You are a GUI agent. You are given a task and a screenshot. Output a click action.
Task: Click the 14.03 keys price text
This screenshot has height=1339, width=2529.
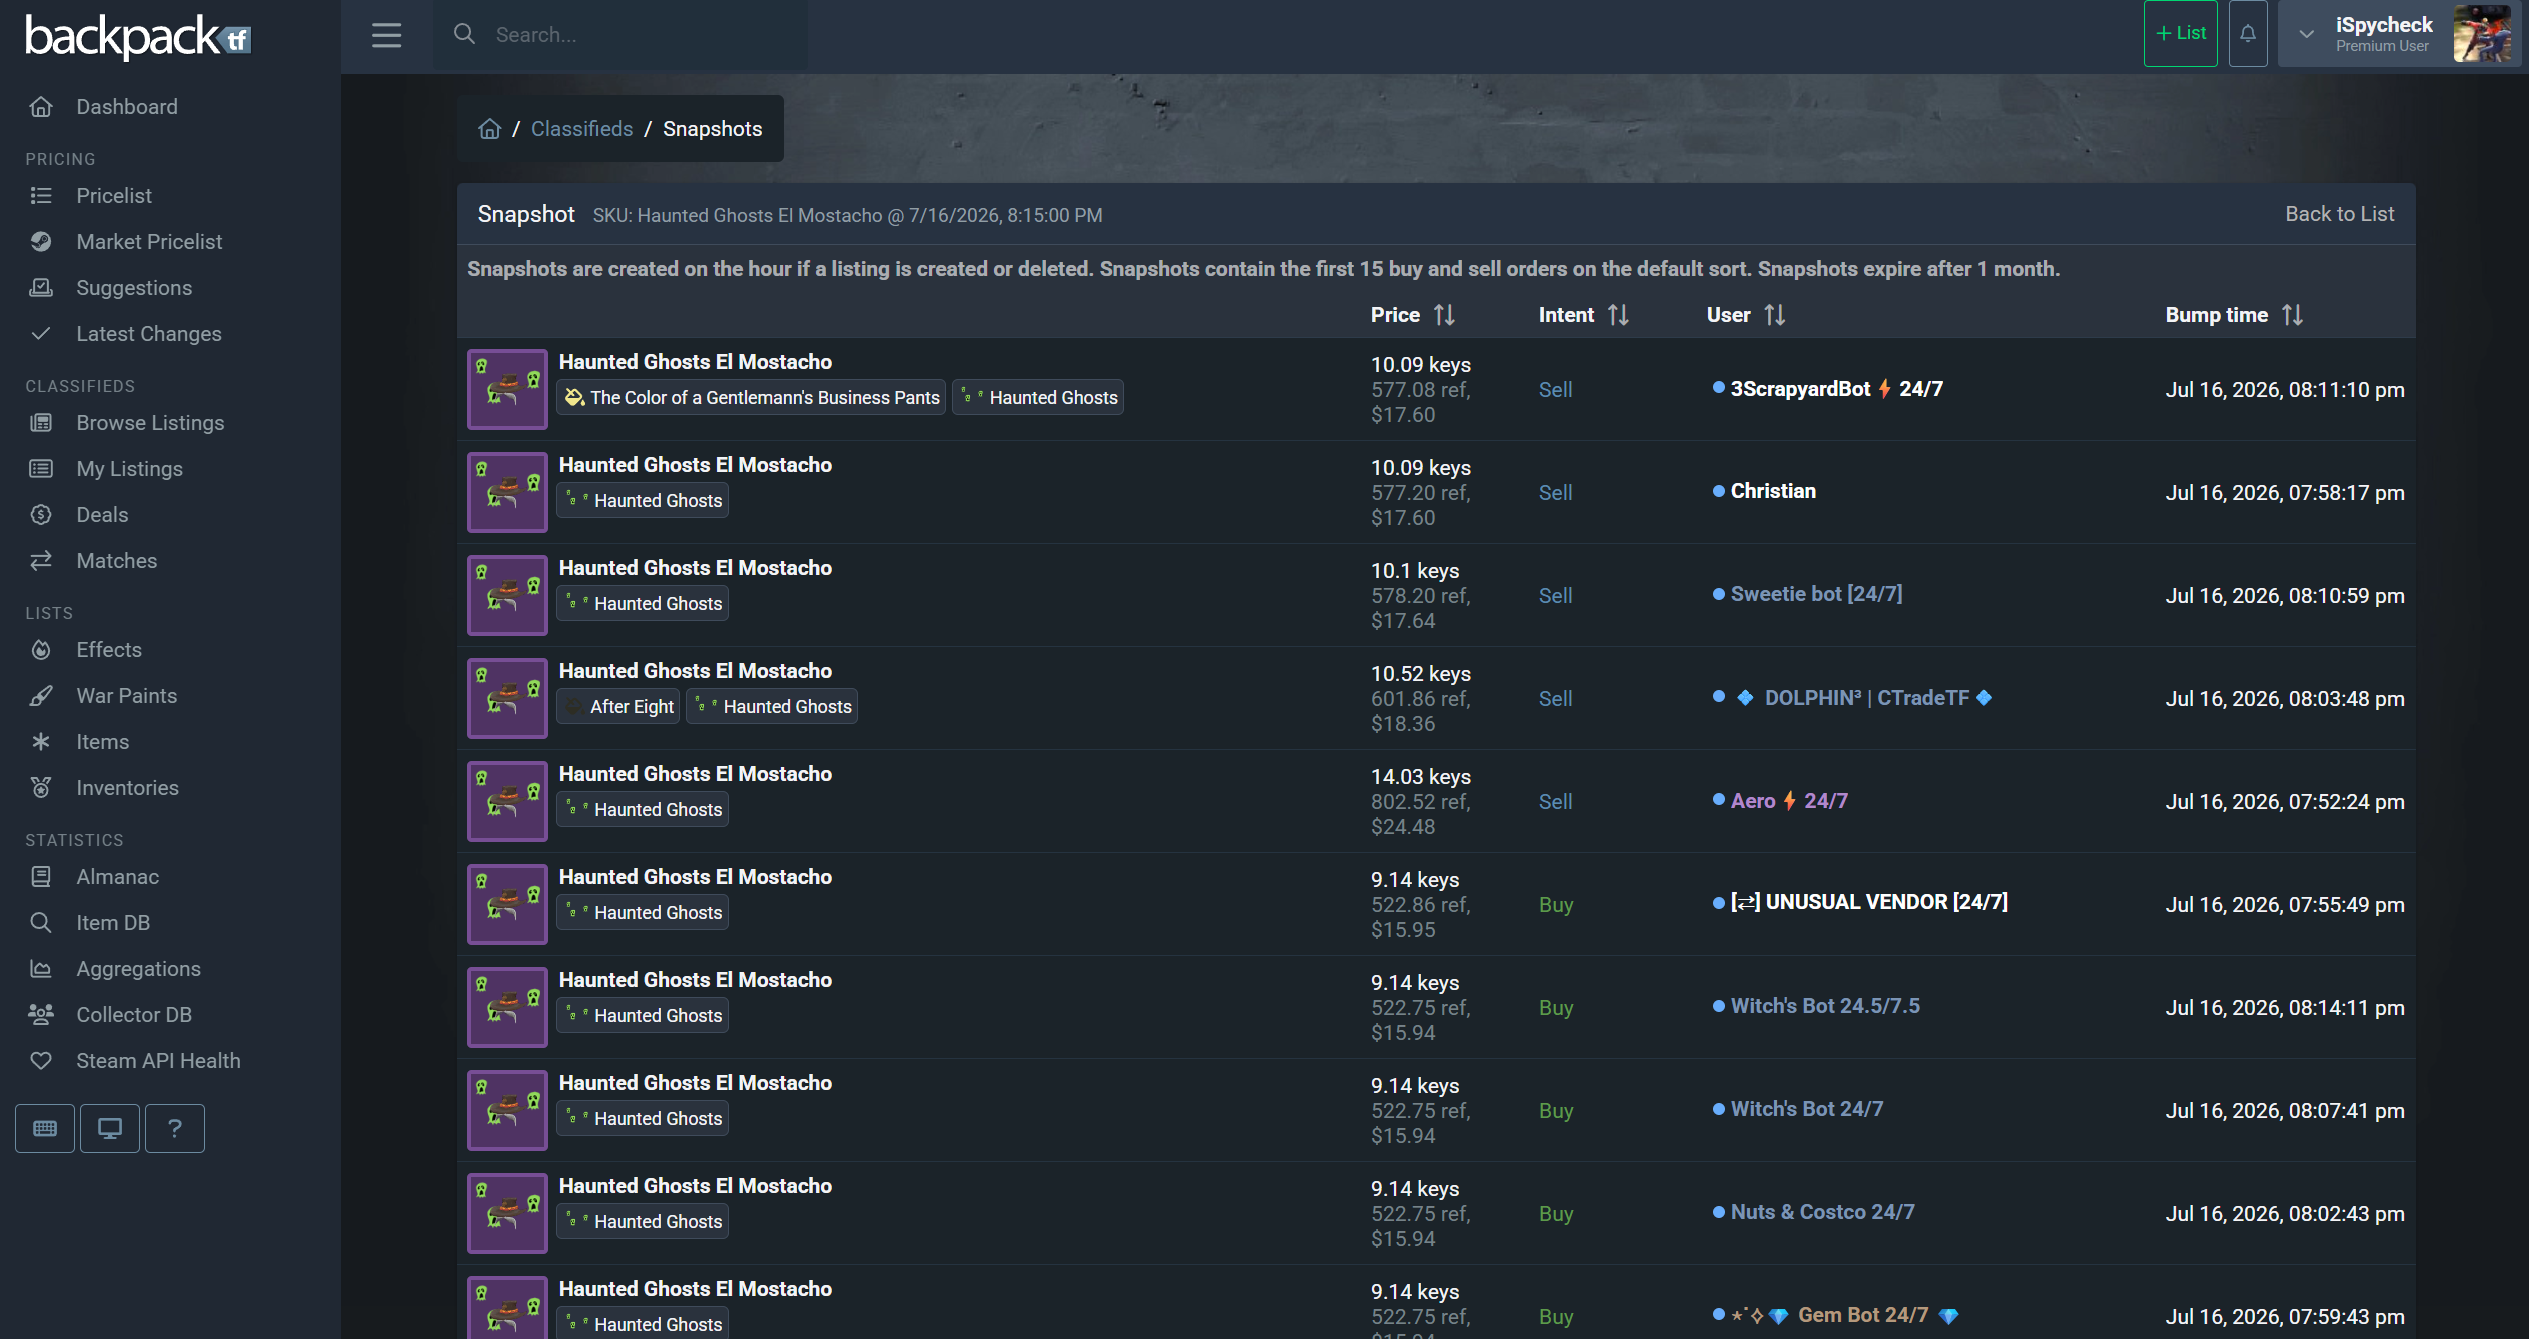tap(1421, 777)
